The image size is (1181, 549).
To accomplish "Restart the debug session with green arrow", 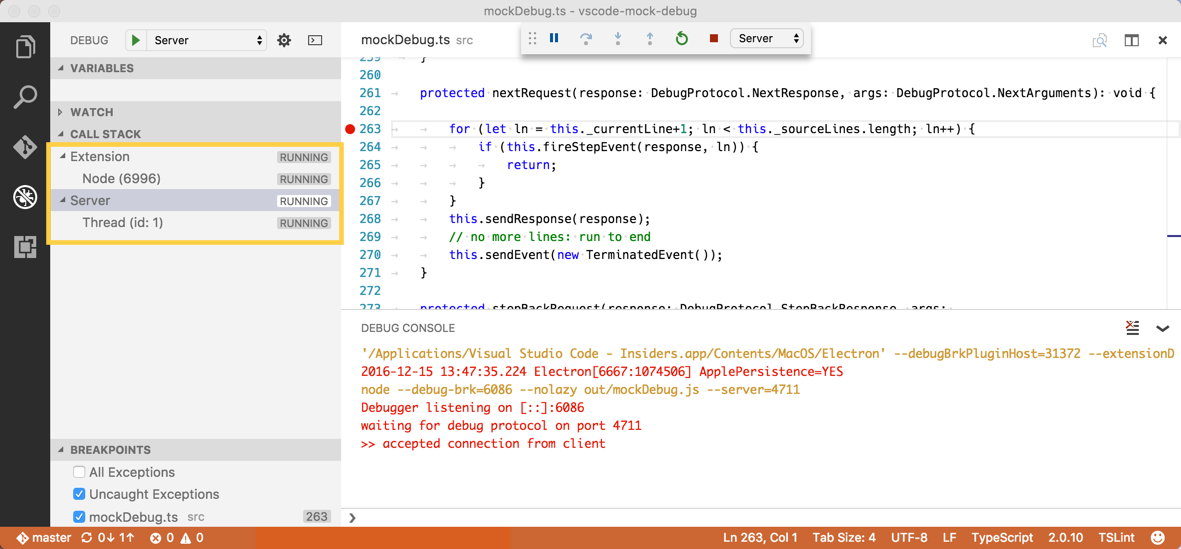I will [x=681, y=39].
